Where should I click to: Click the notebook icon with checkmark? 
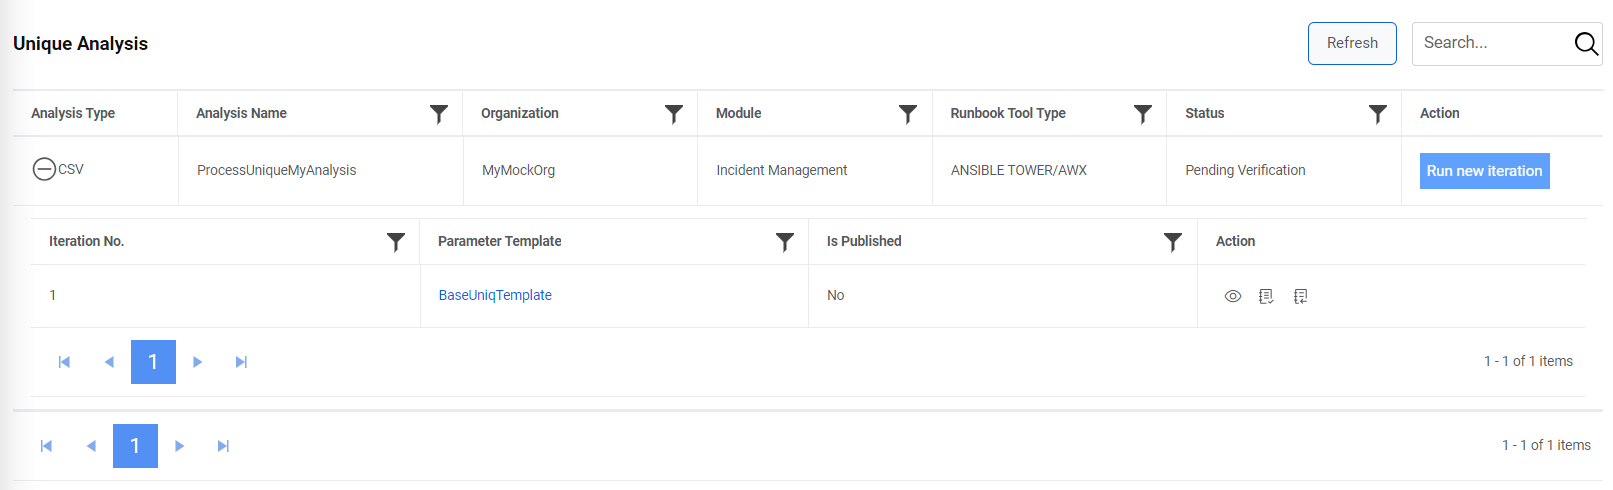point(1266,296)
